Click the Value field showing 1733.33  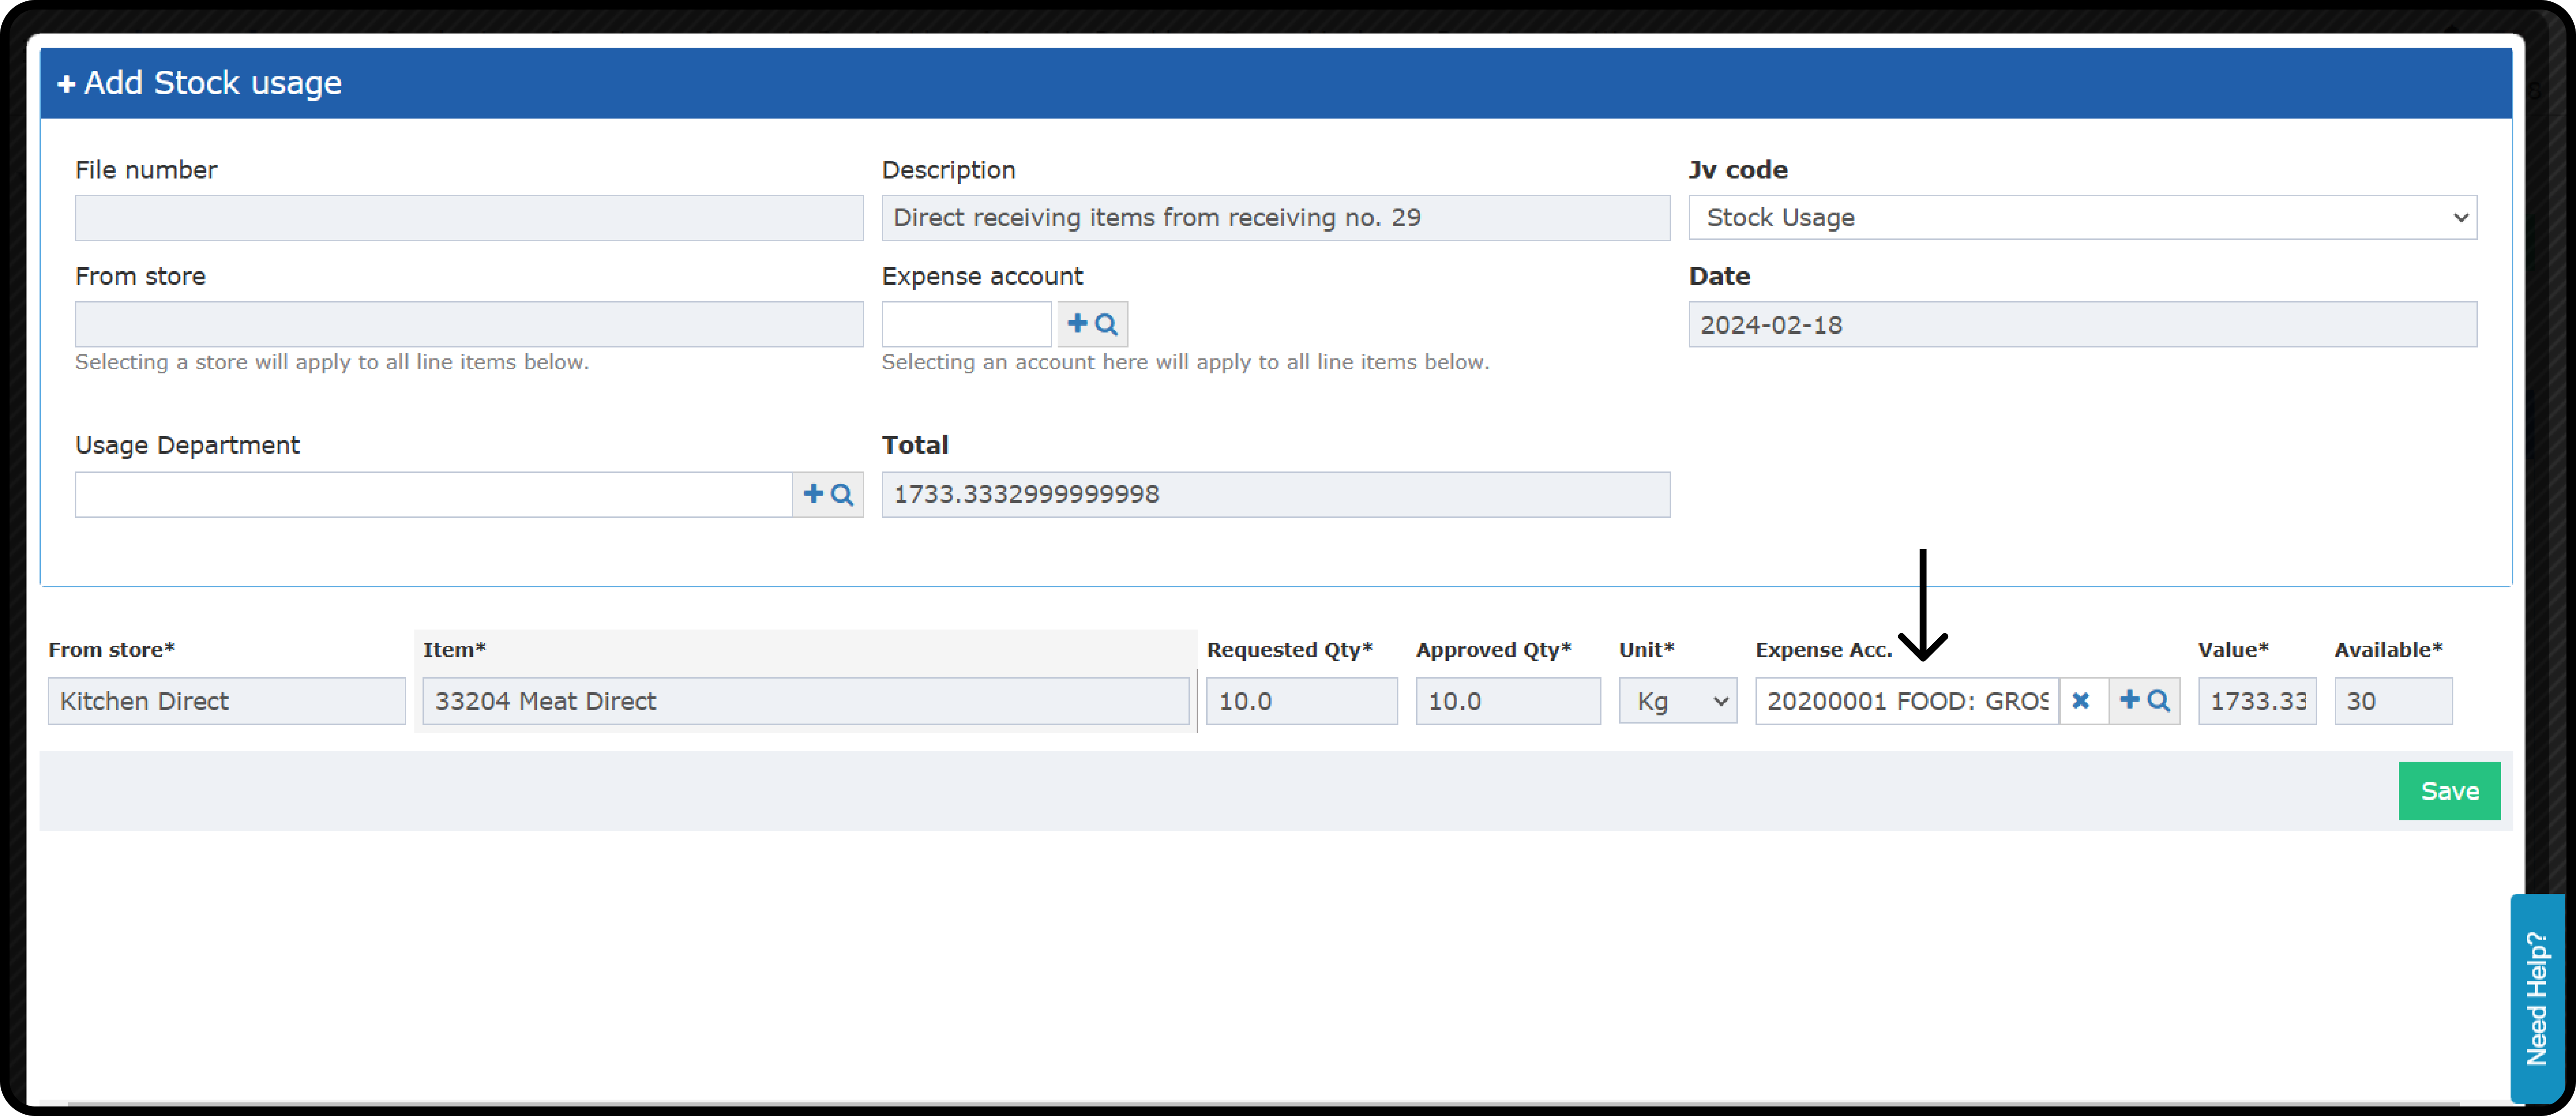(2257, 701)
